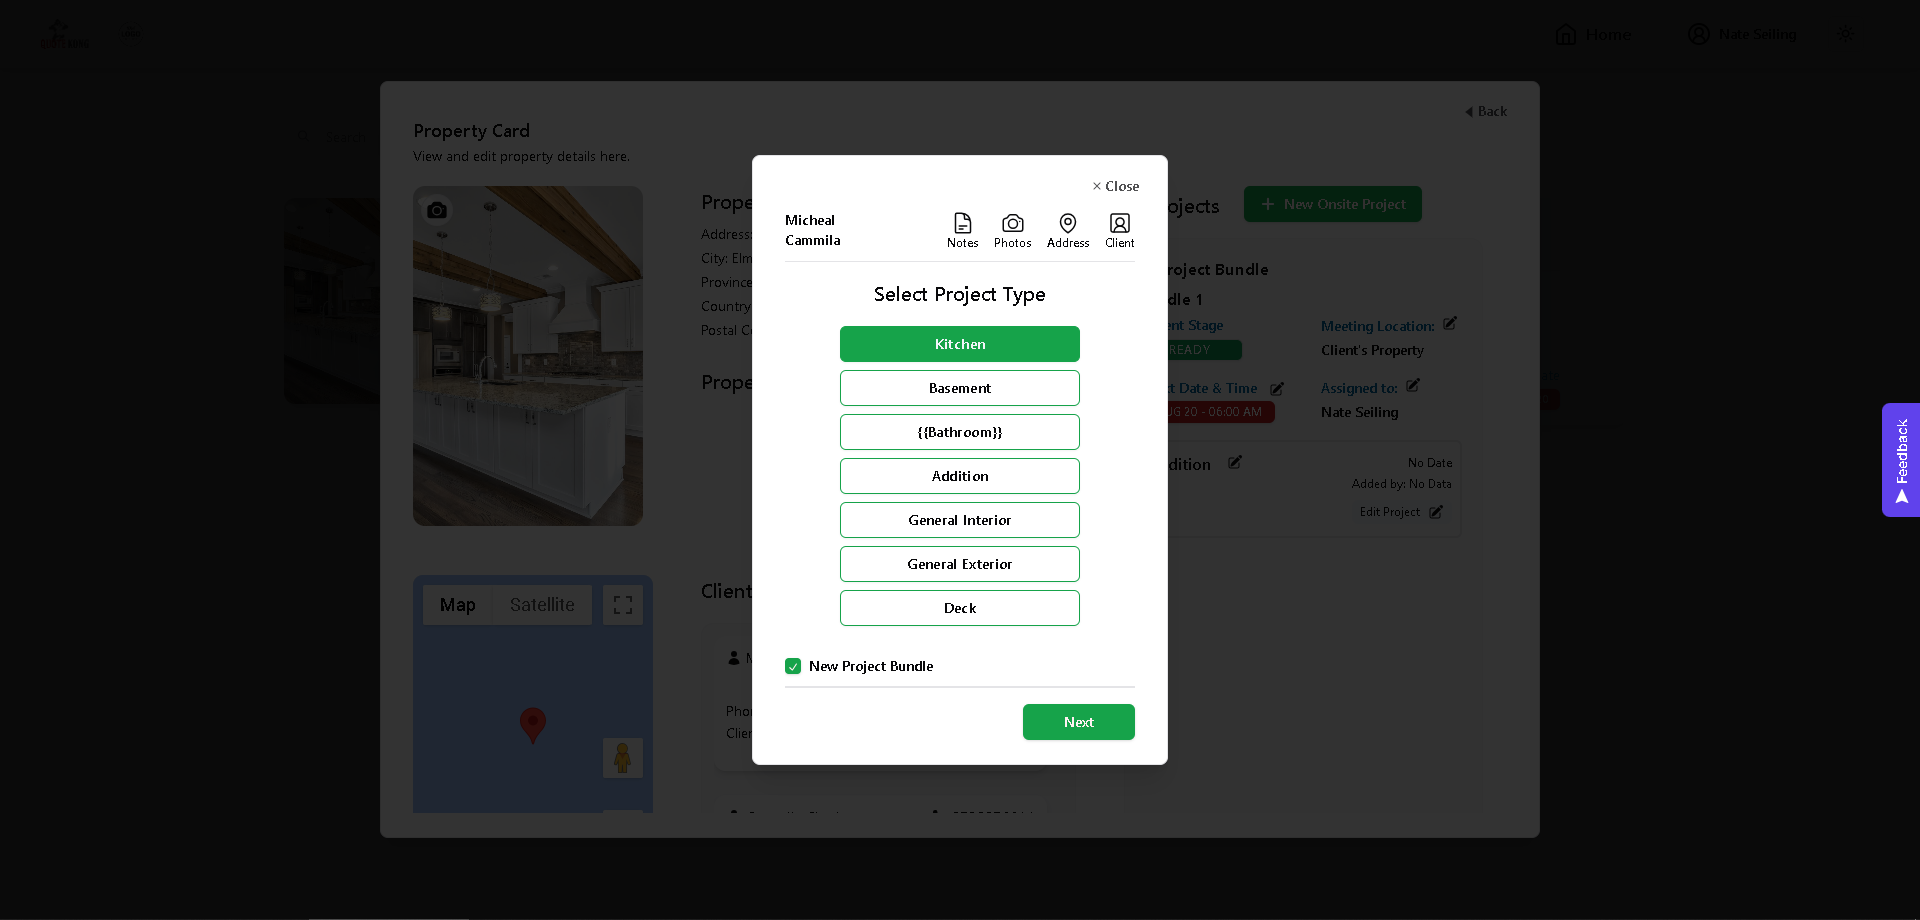Toggle map fullscreen view icon
The width and height of the screenshot is (1920, 920).
tap(623, 605)
